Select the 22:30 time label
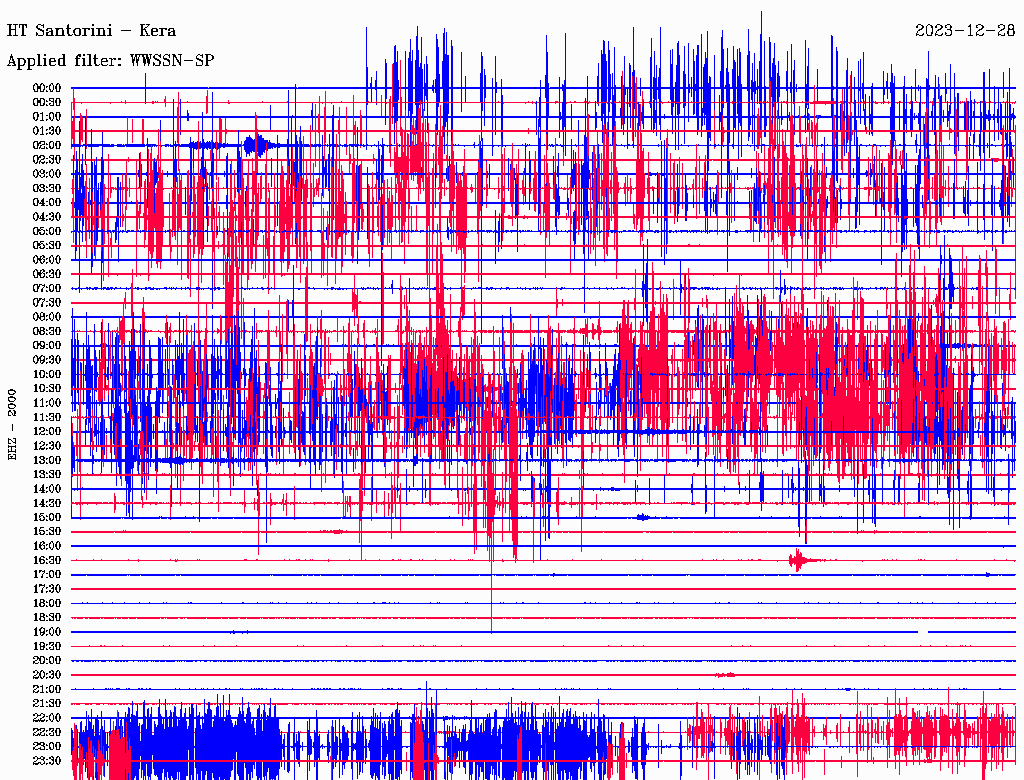The height and width of the screenshot is (780, 1024). 47,732
